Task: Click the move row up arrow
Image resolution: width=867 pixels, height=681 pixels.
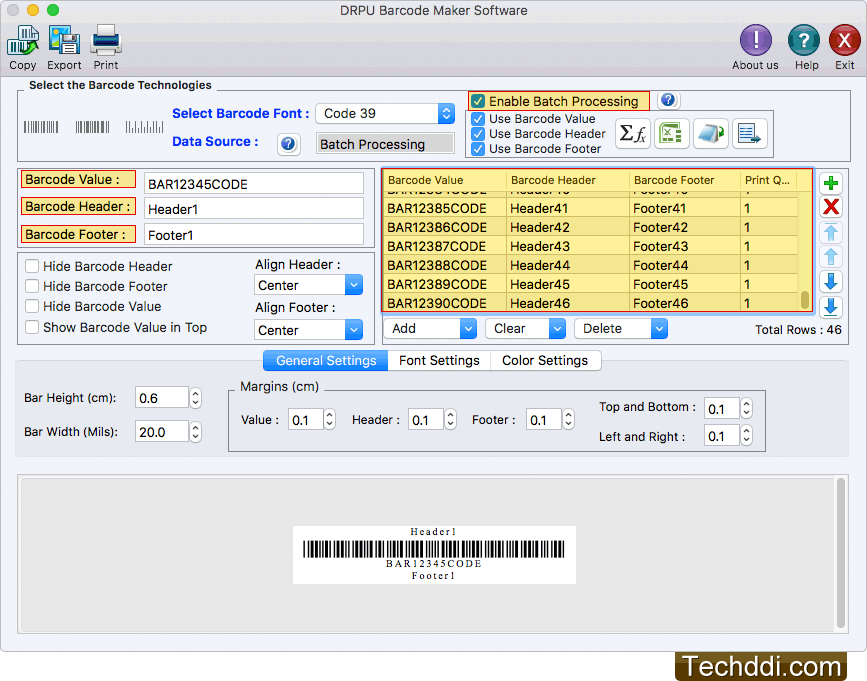Action: click(831, 257)
